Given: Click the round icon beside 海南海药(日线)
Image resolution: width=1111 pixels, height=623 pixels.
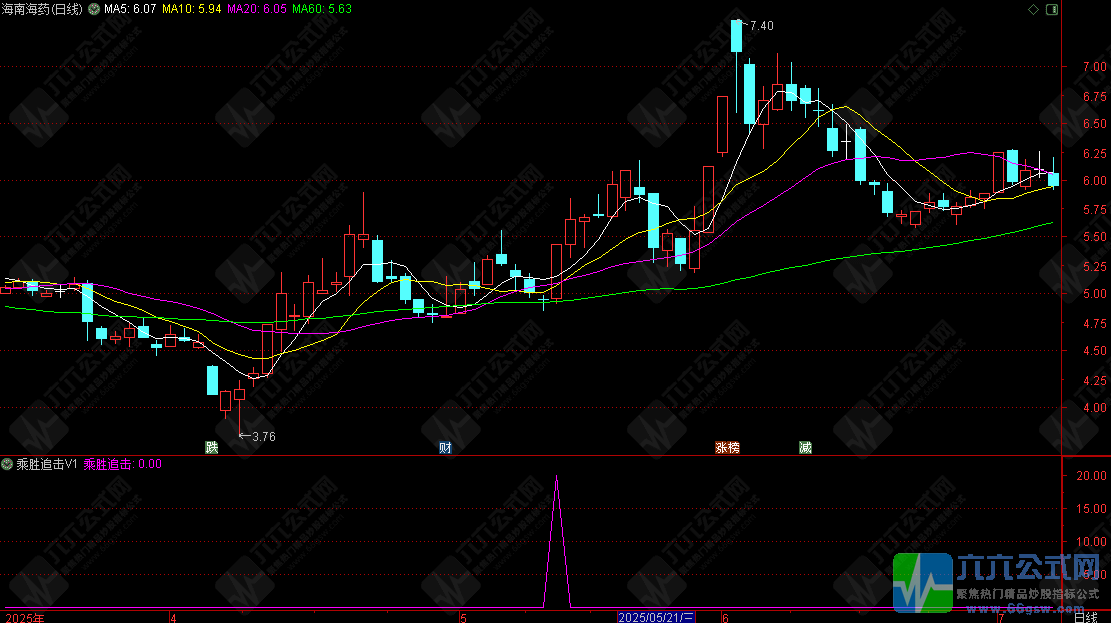Looking at the screenshot, I should click(x=94, y=9).
